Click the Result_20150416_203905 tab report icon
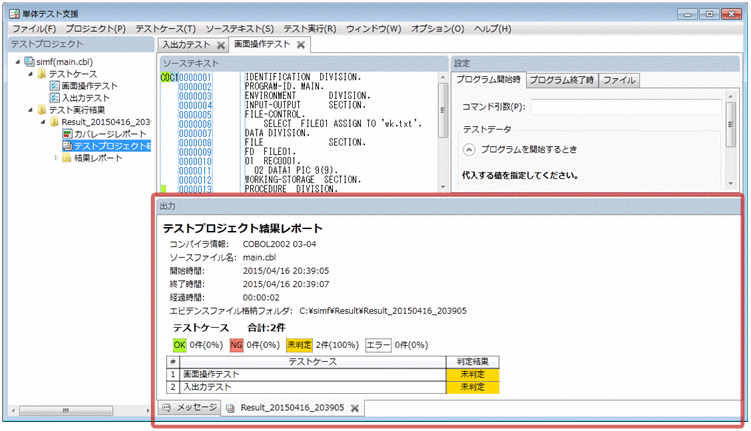 coord(230,408)
